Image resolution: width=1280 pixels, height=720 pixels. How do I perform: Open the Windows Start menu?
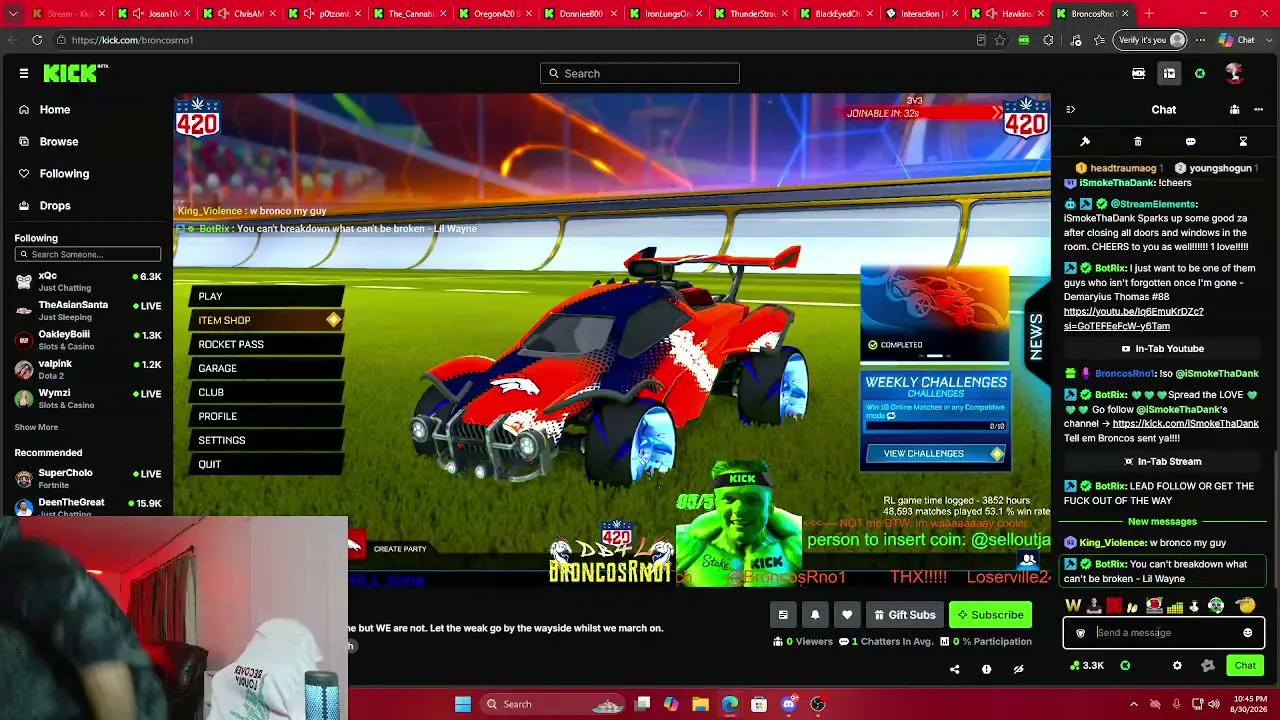pyautogui.click(x=463, y=704)
